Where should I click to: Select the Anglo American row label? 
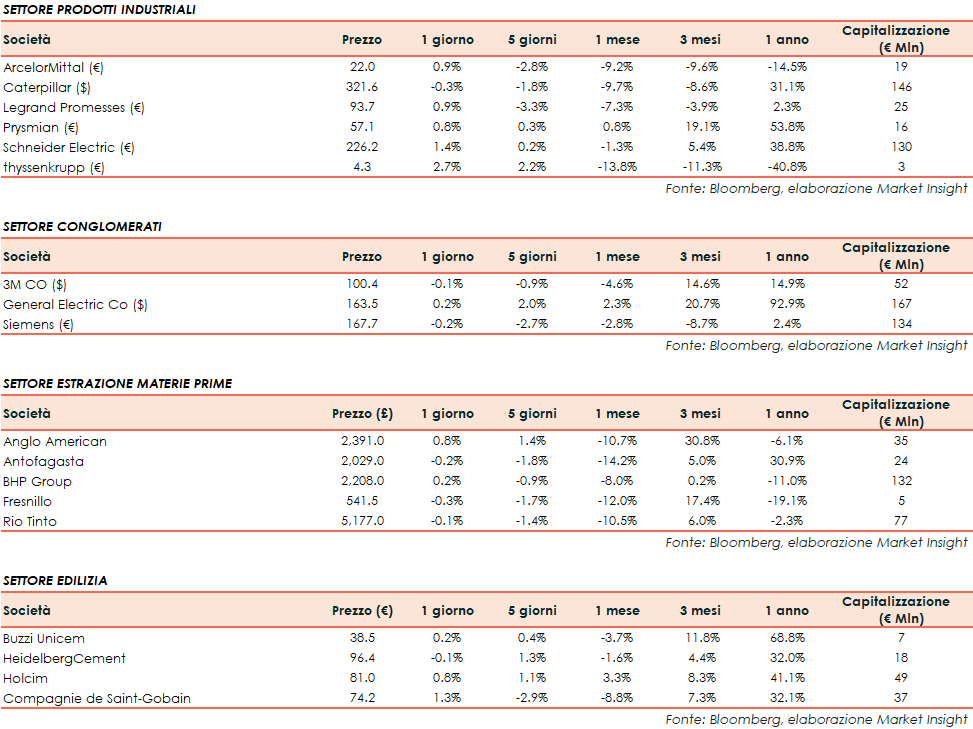[55, 441]
